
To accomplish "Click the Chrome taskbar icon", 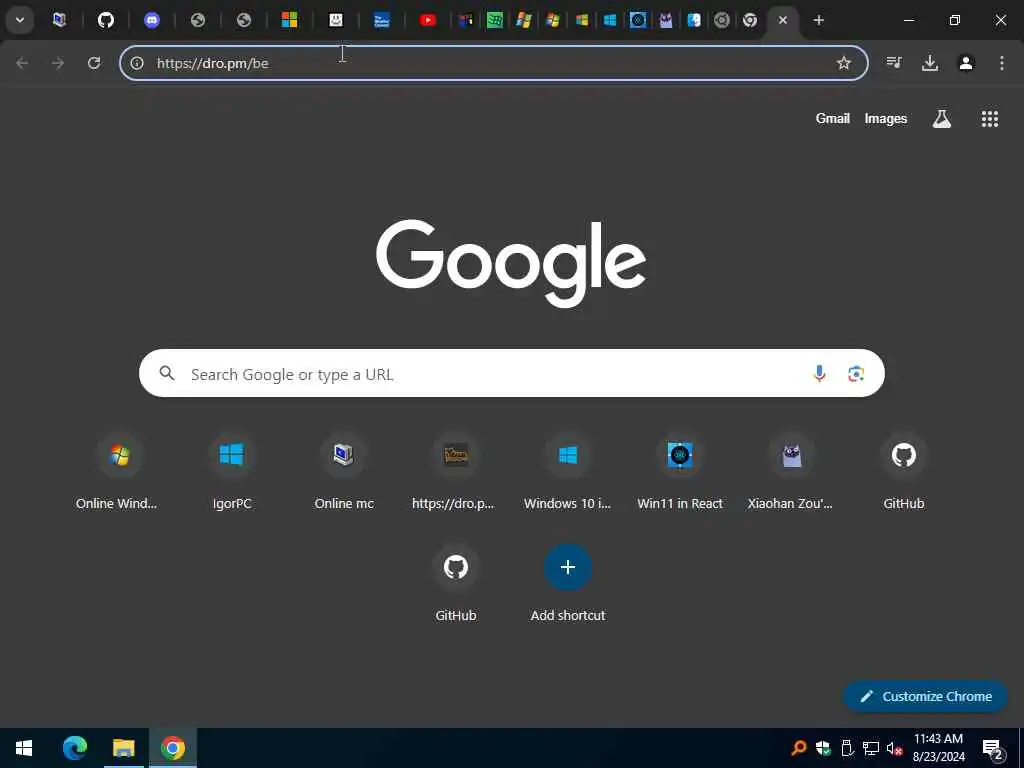I will [x=172, y=748].
